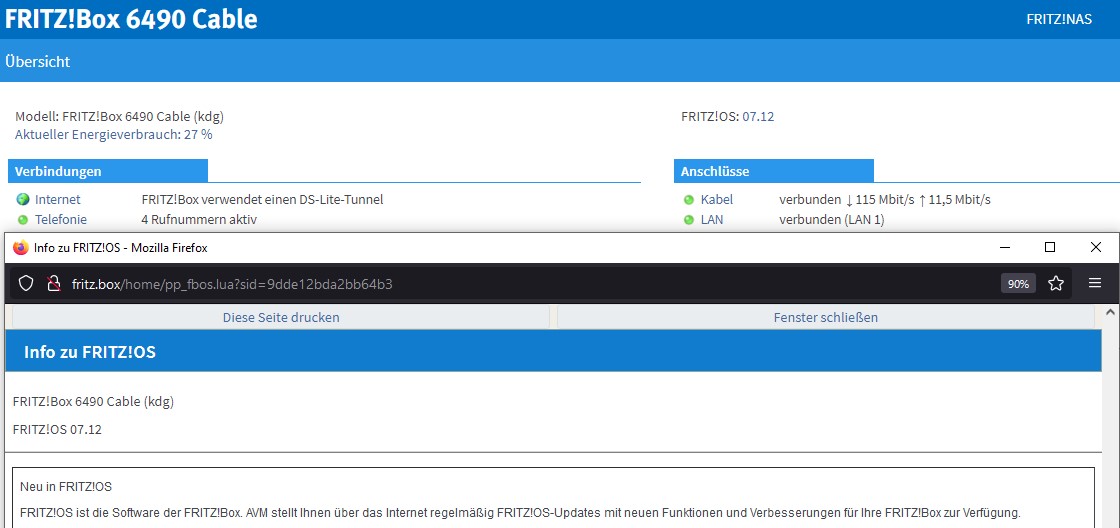
Task: Open FRITZ!NAS link in header
Action: (1059, 19)
